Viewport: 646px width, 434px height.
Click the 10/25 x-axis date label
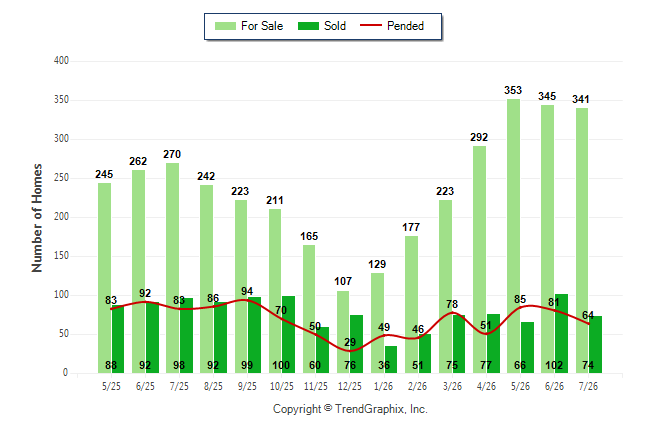[x=282, y=386]
